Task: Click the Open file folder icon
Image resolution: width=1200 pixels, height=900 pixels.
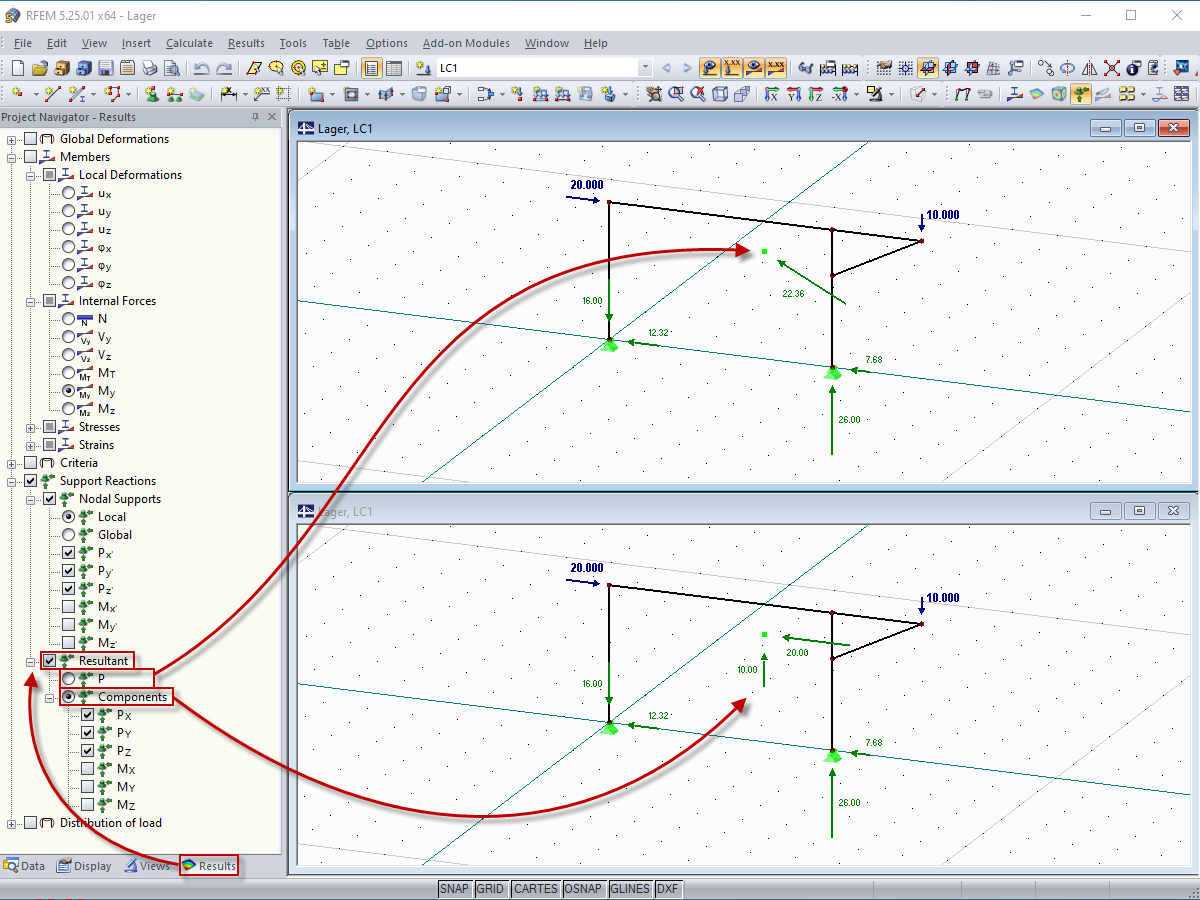Action: 40,68
